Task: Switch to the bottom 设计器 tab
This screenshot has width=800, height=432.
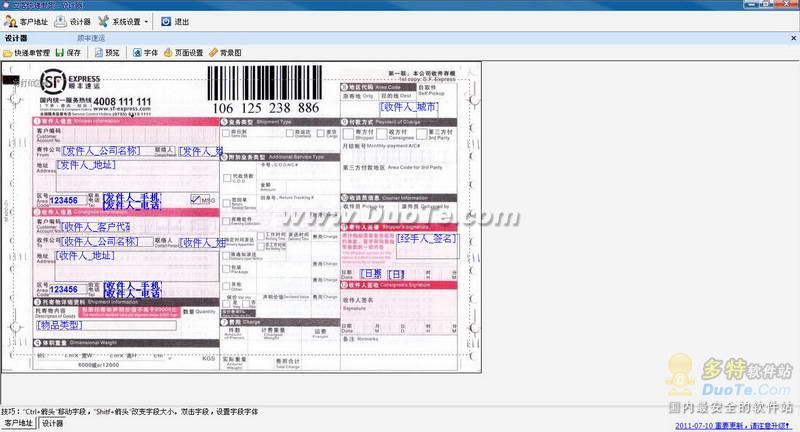Action: (x=53, y=423)
